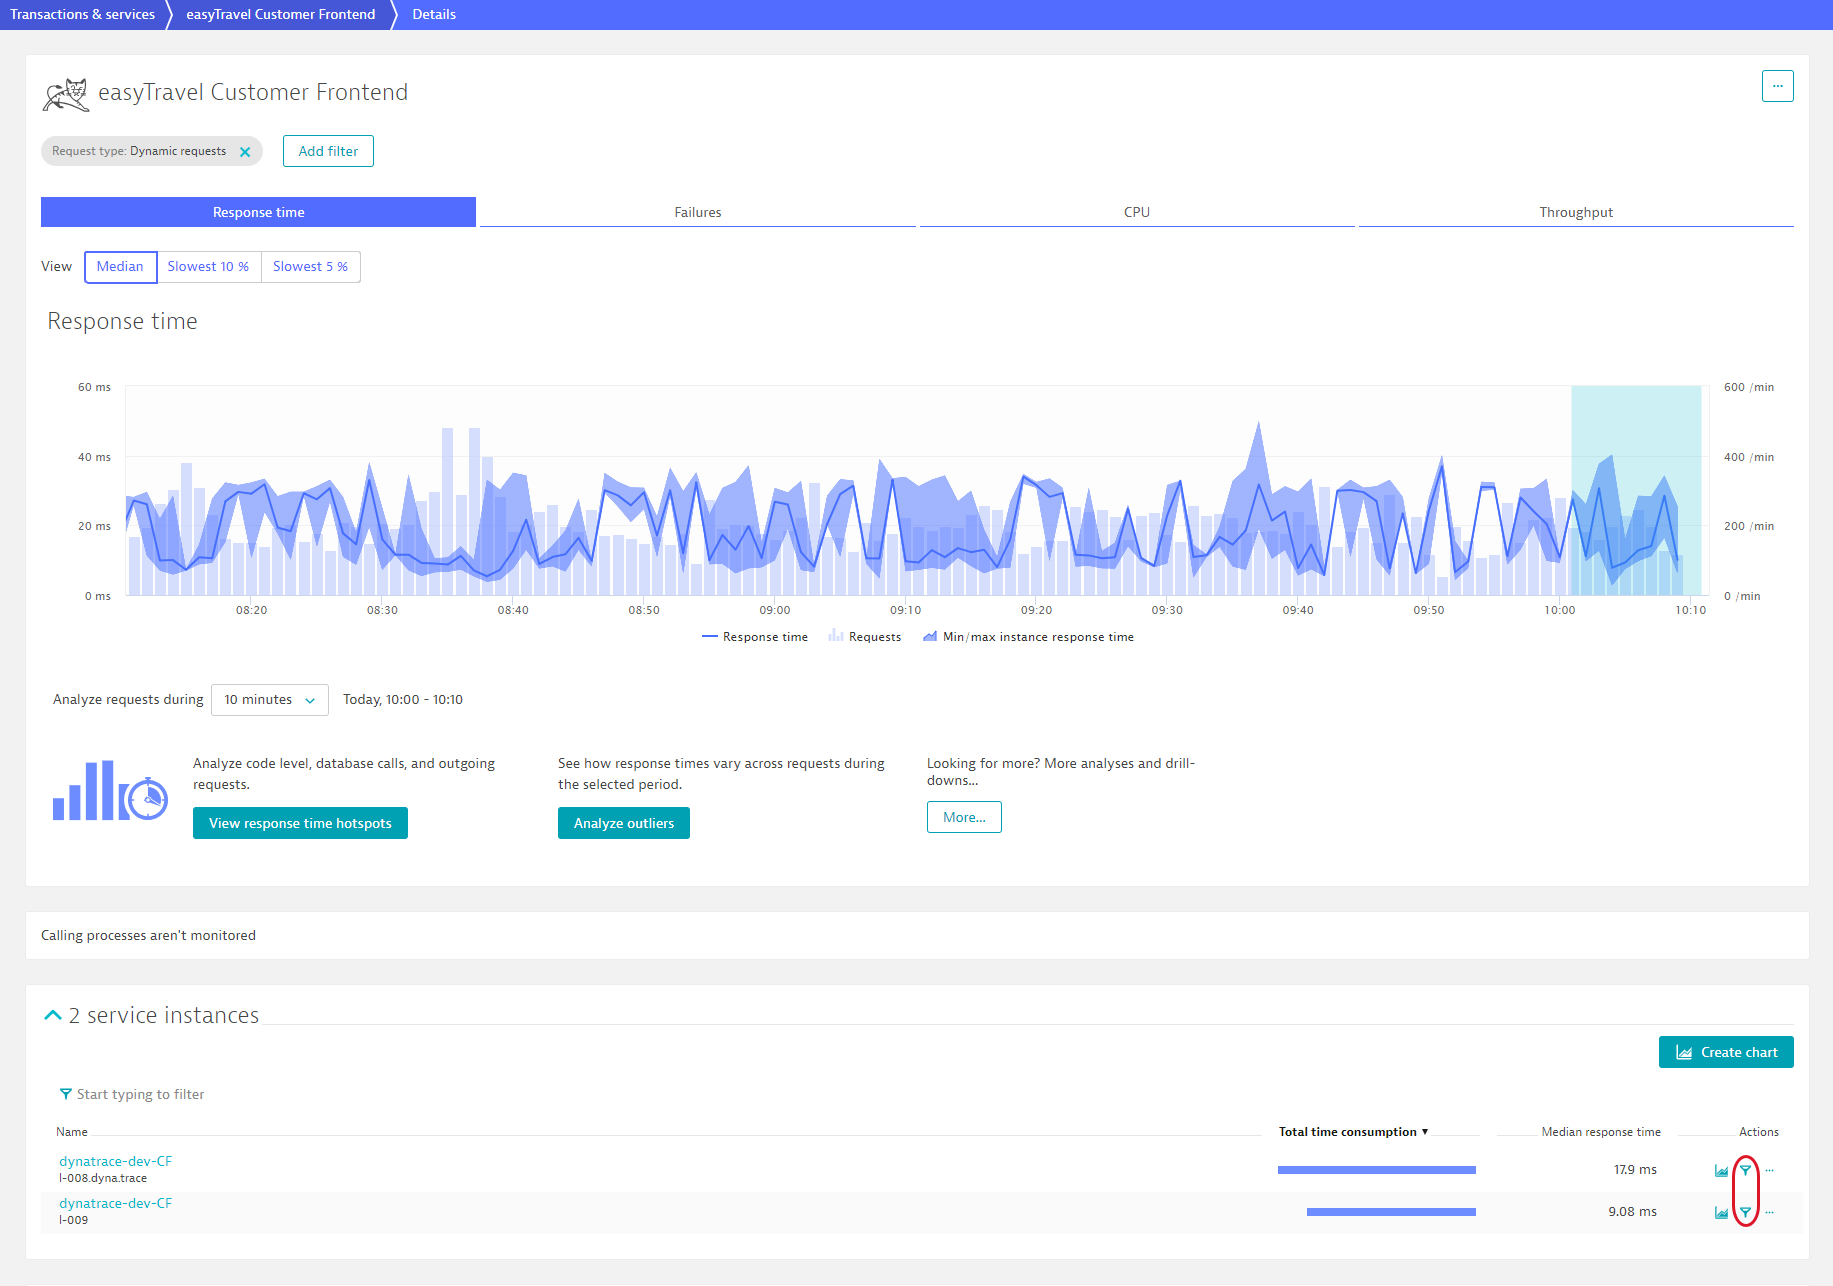Click the response time hotspots bar-chart illustration
The width and height of the screenshot is (1833, 1286).
pyautogui.click(x=110, y=790)
